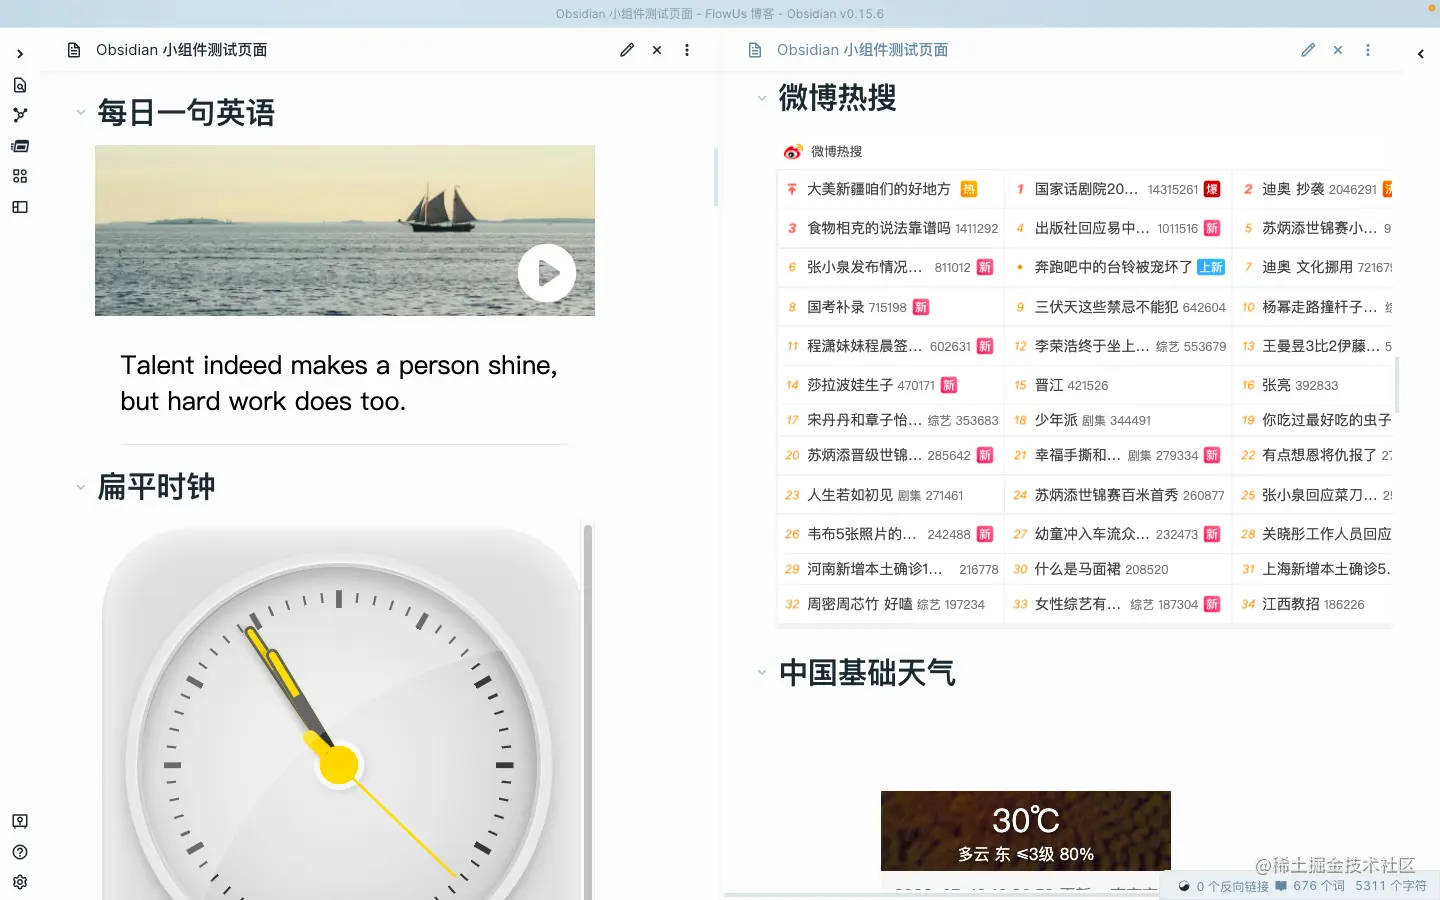The image size is (1440, 900).
Task: Click 5311 个字符 character count
Action: pos(1391,886)
